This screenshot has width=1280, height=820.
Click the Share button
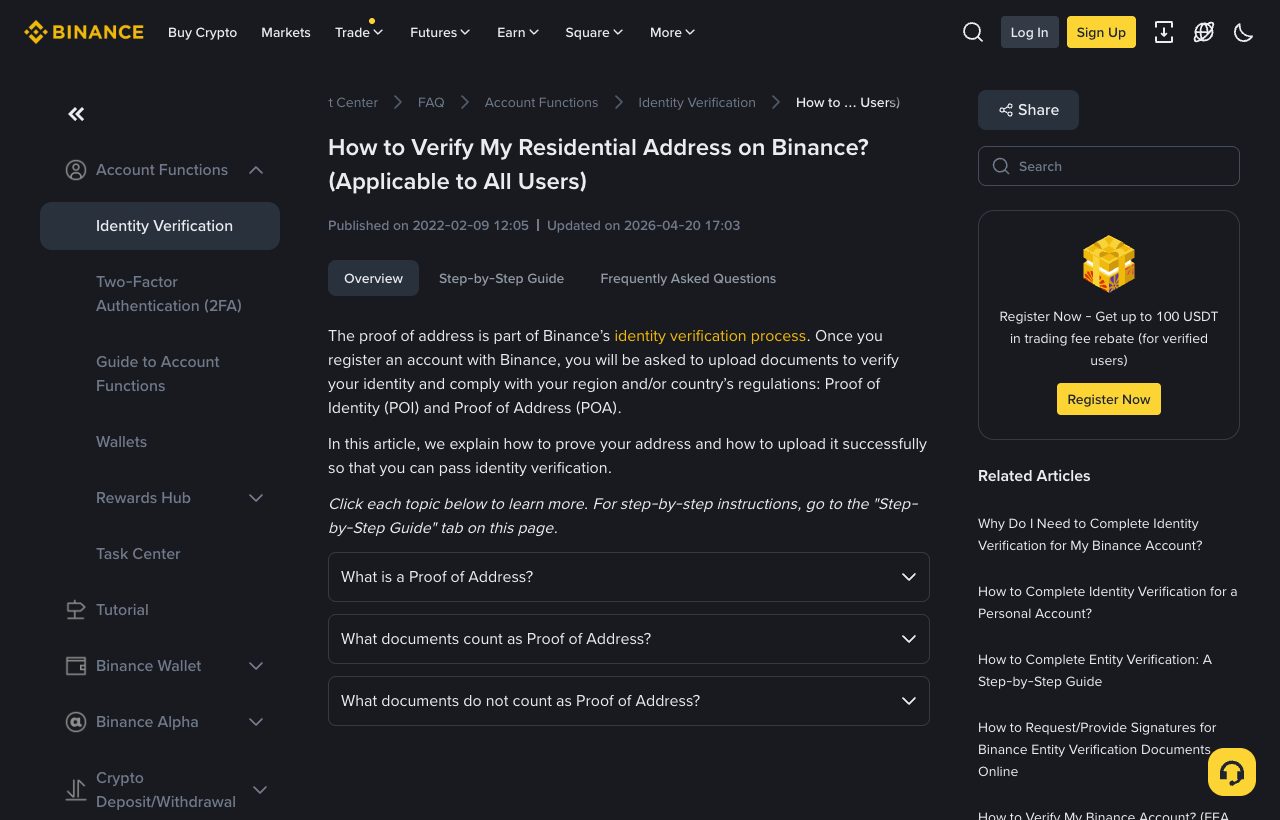click(x=1028, y=110)
